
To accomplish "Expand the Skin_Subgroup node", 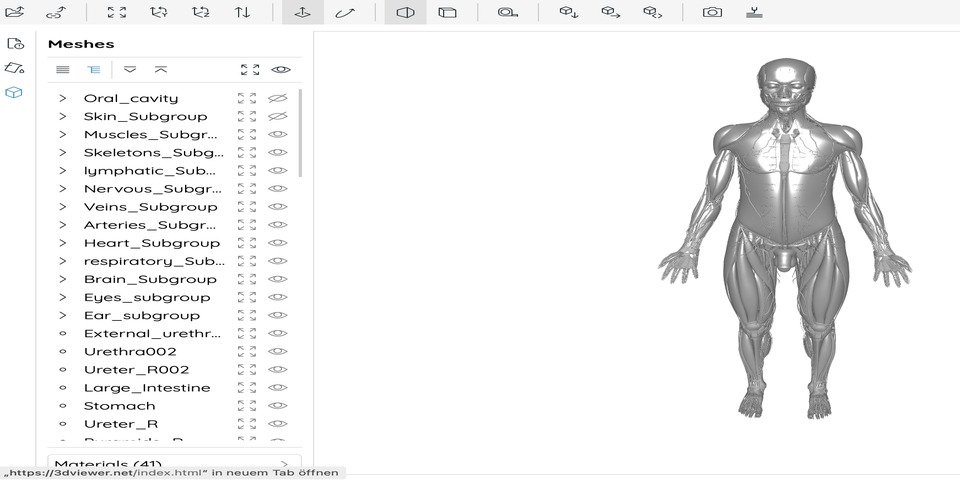I will click(62, 116).
